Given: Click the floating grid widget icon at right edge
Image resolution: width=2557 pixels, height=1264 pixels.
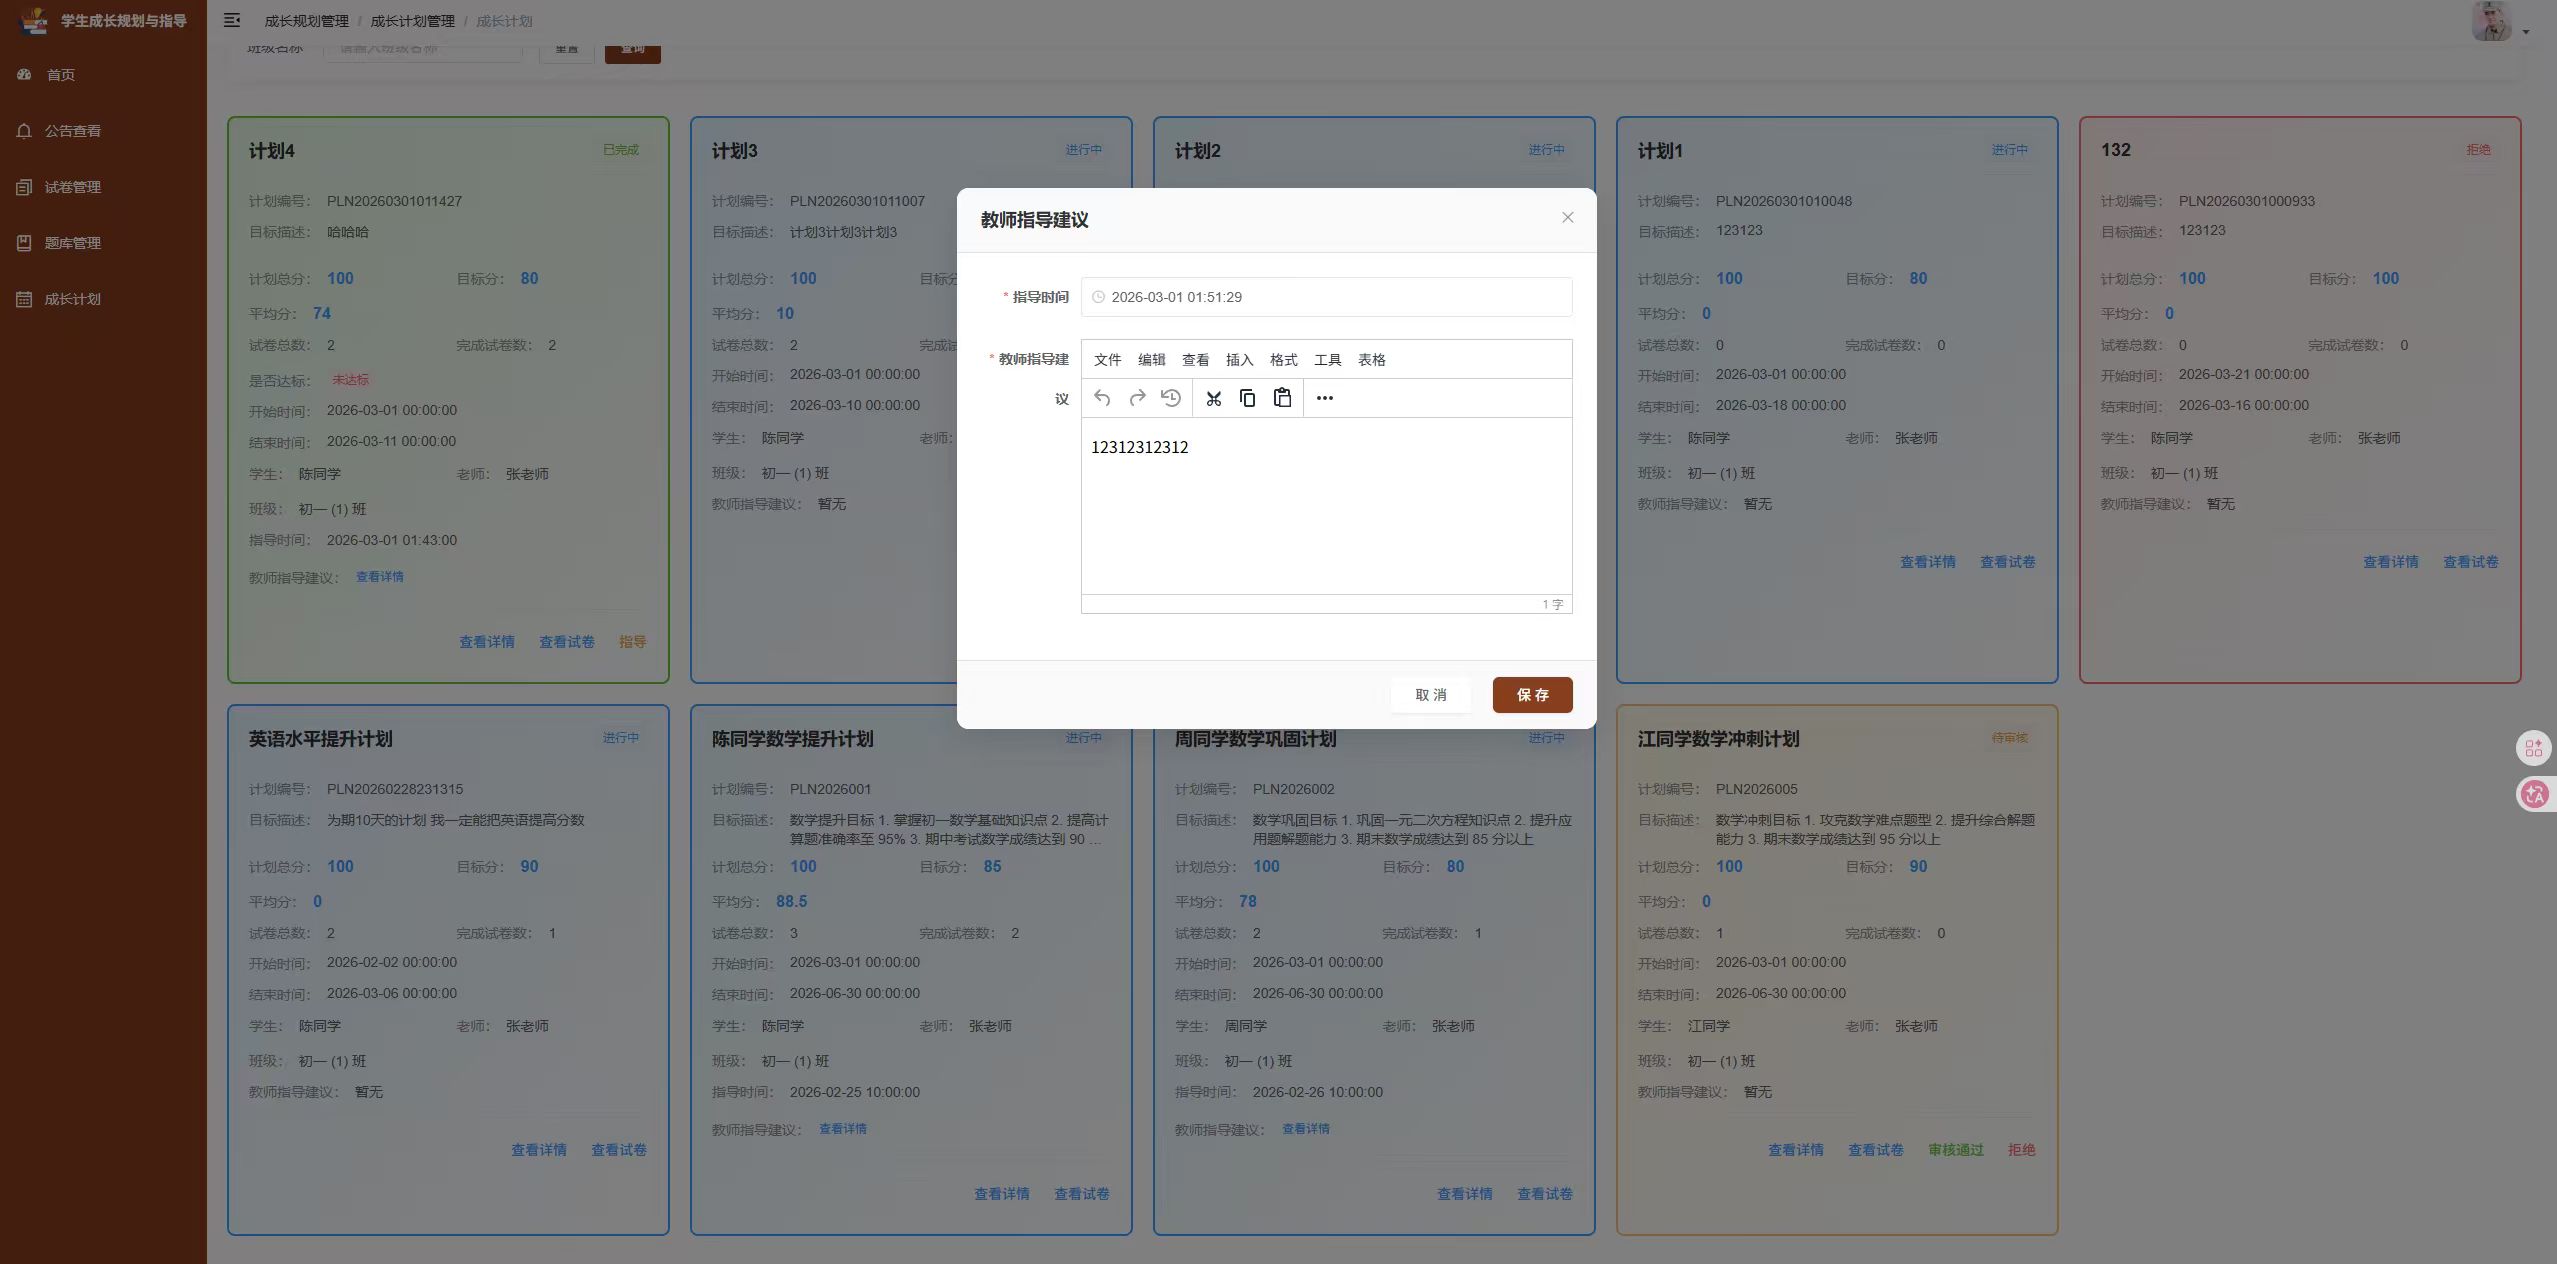Looking at the screenshot, I should pyautogui.click(x=2534, y=748).
